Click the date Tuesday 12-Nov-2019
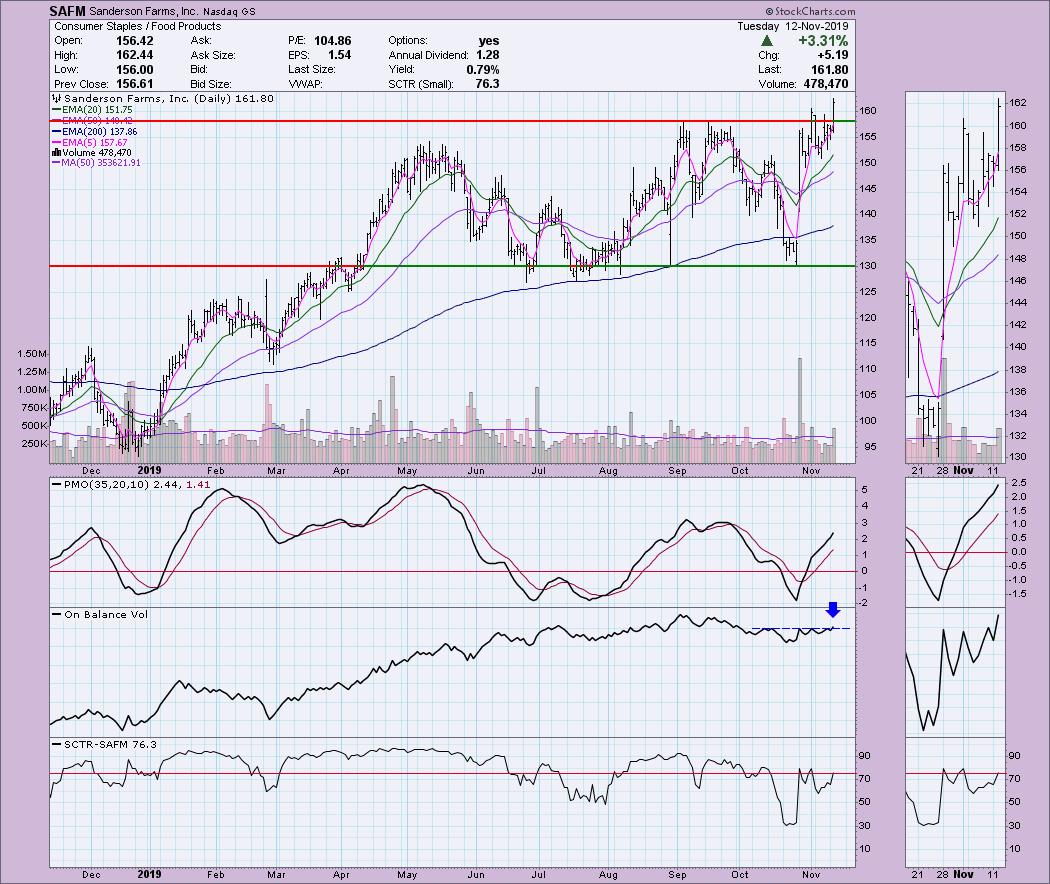 (x=793, y=26)
